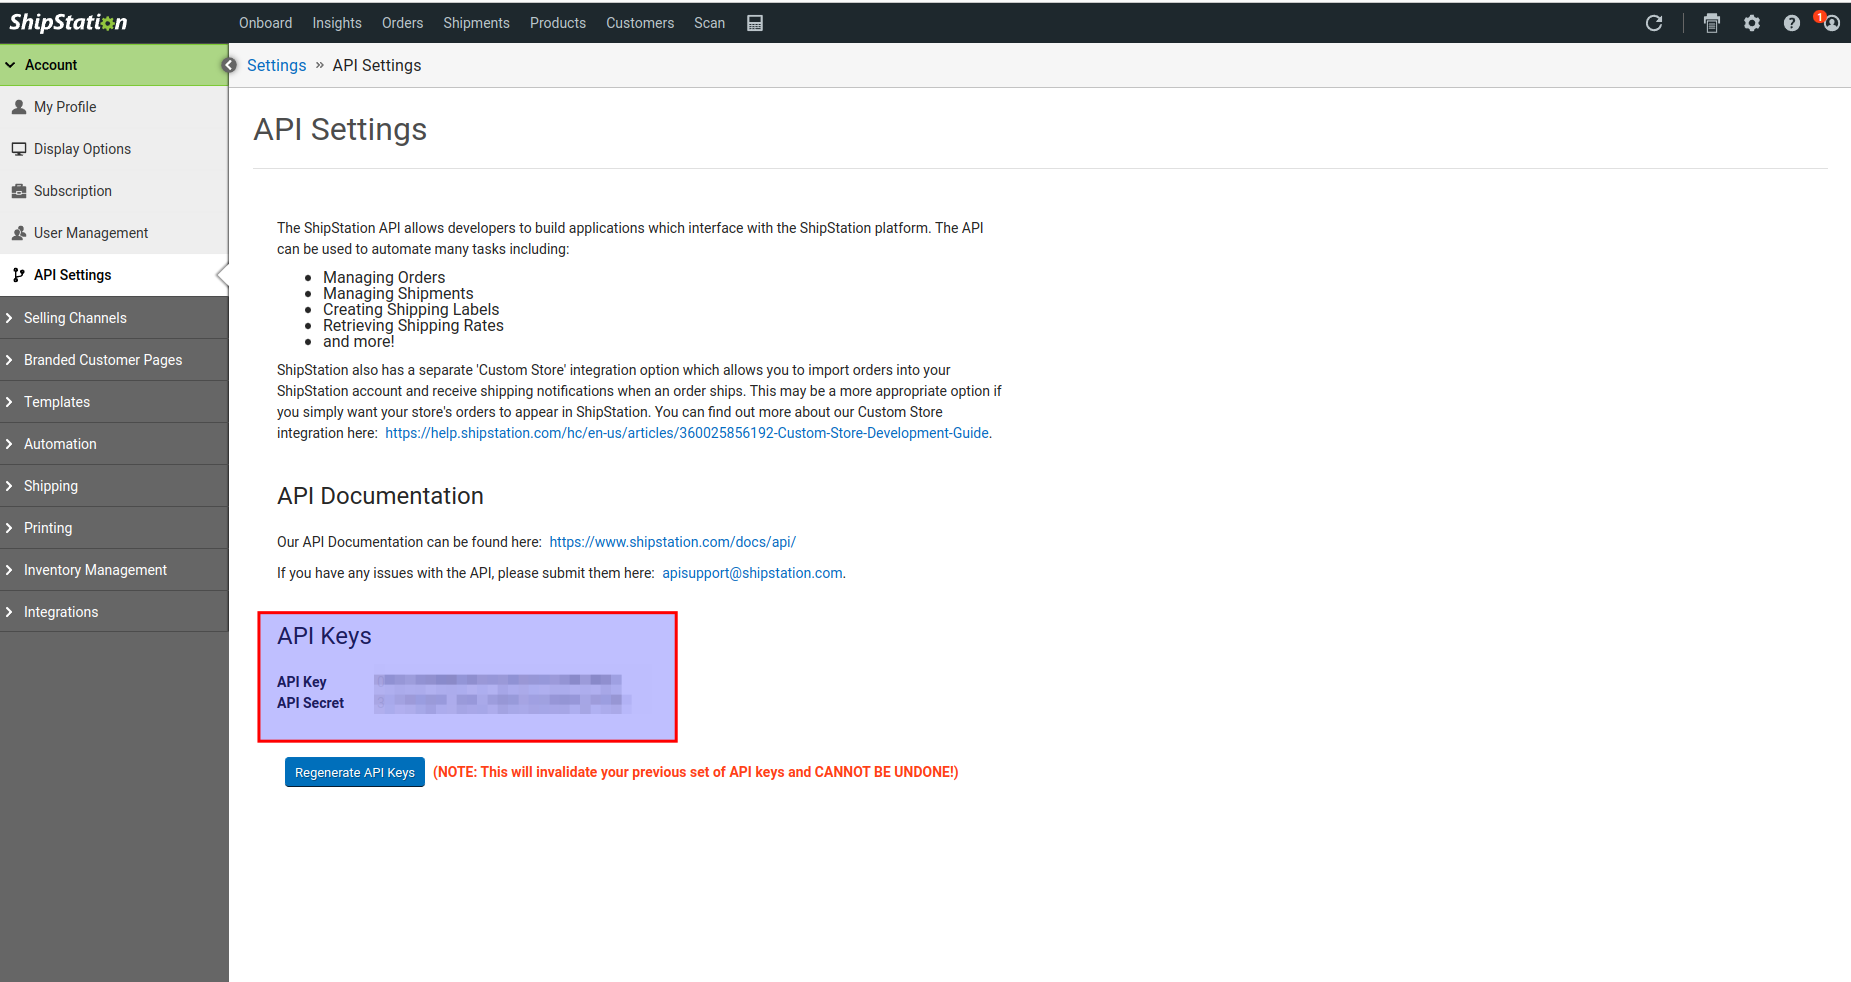This screenshot has height=982, width=1851.
Task: Go to the Shipments tab
Action: (x=476, y=23)
